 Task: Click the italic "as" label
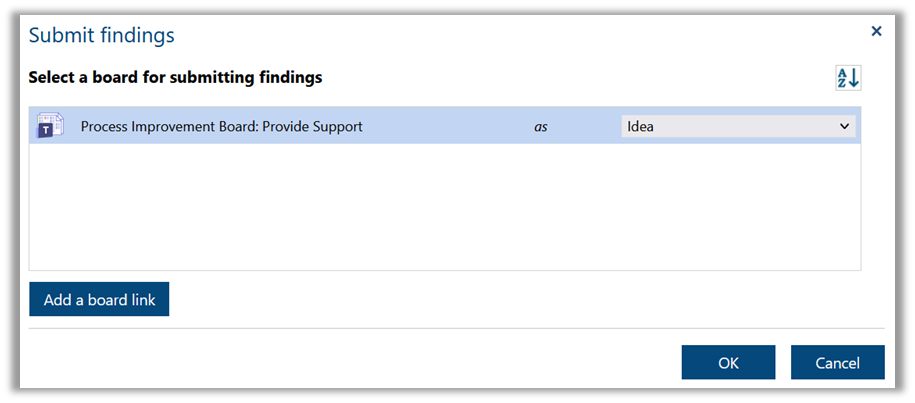pos(541,127)
